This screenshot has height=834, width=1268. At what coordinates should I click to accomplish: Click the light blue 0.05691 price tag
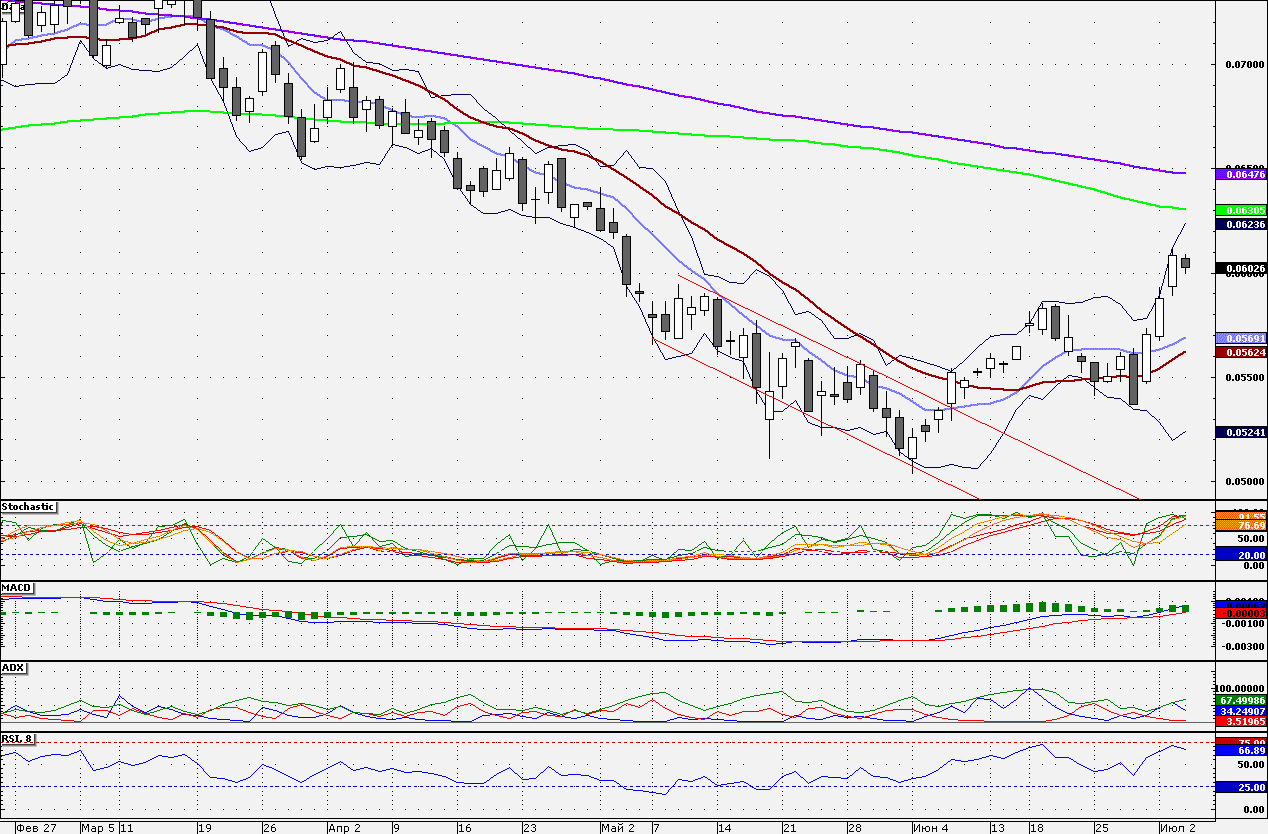coord(1241,338)
